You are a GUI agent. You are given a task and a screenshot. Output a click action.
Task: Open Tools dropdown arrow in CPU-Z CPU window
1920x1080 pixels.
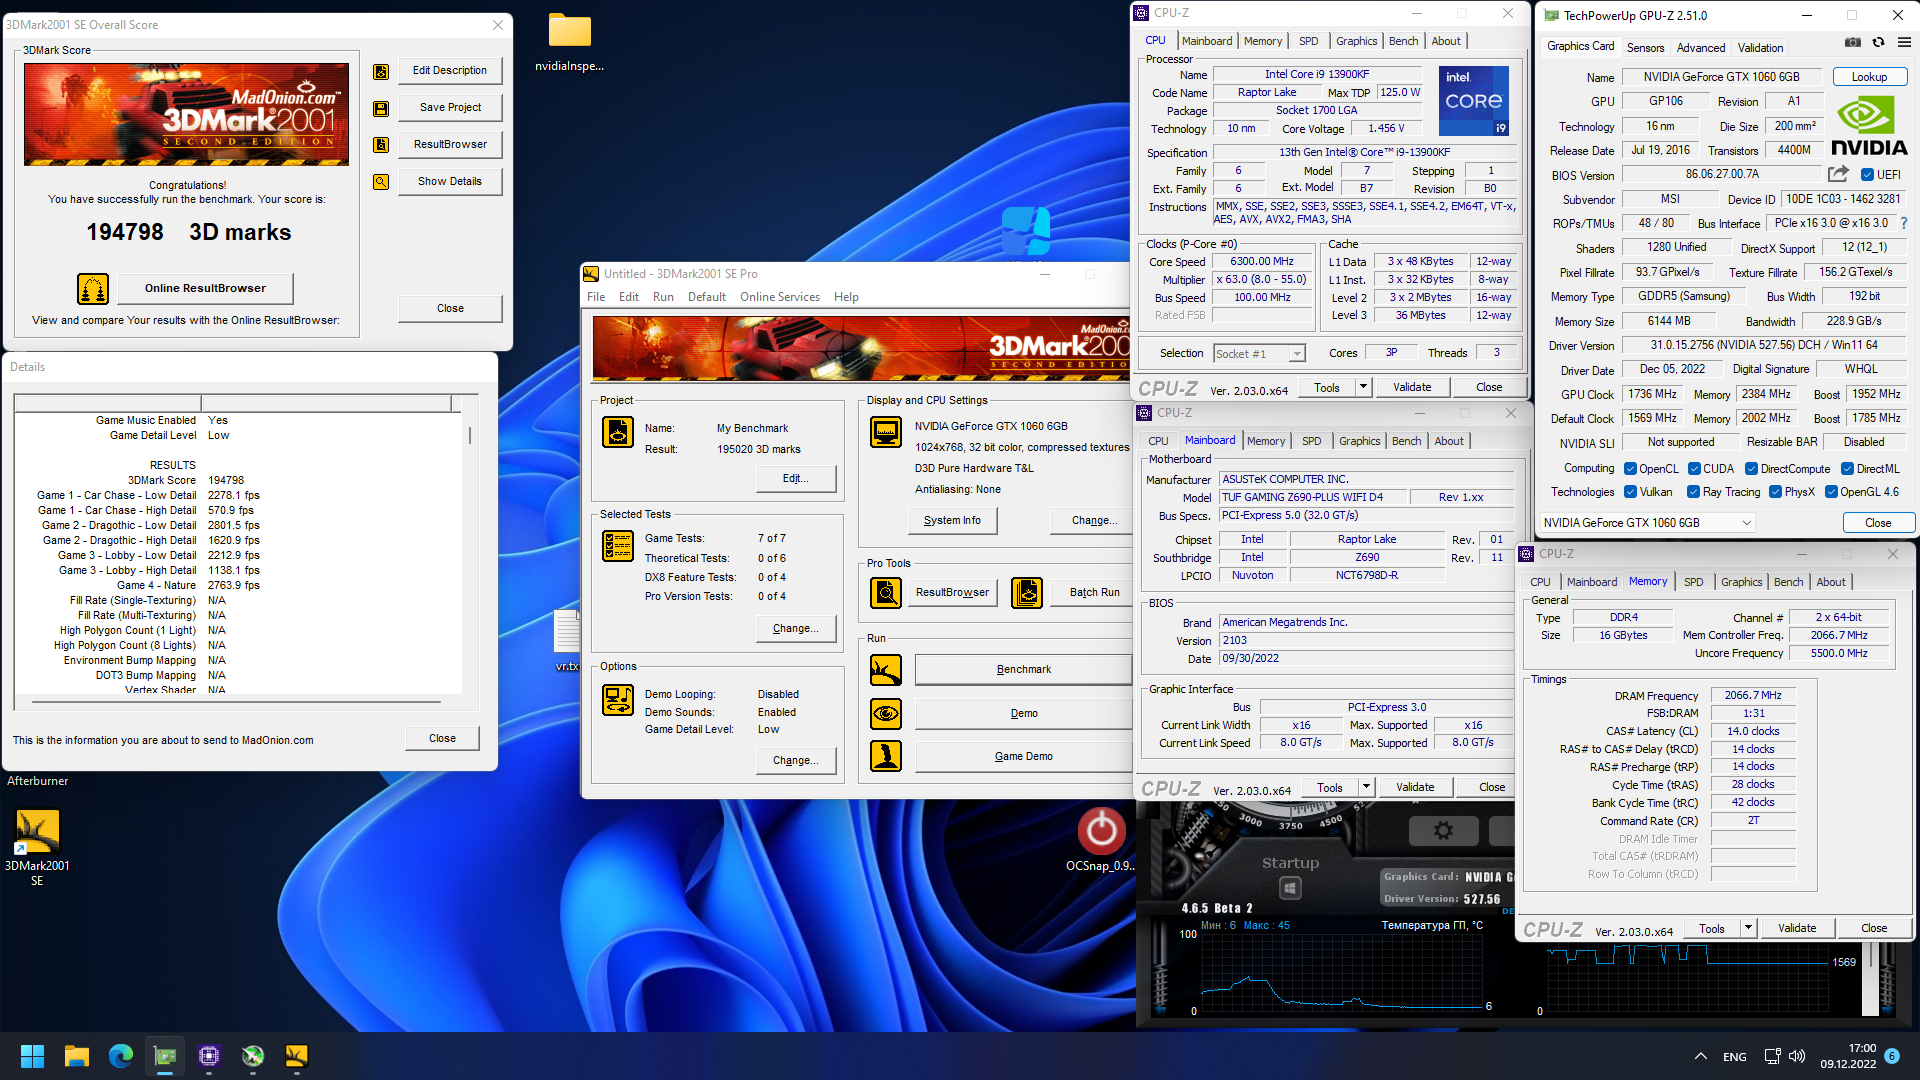(1362, 387)
